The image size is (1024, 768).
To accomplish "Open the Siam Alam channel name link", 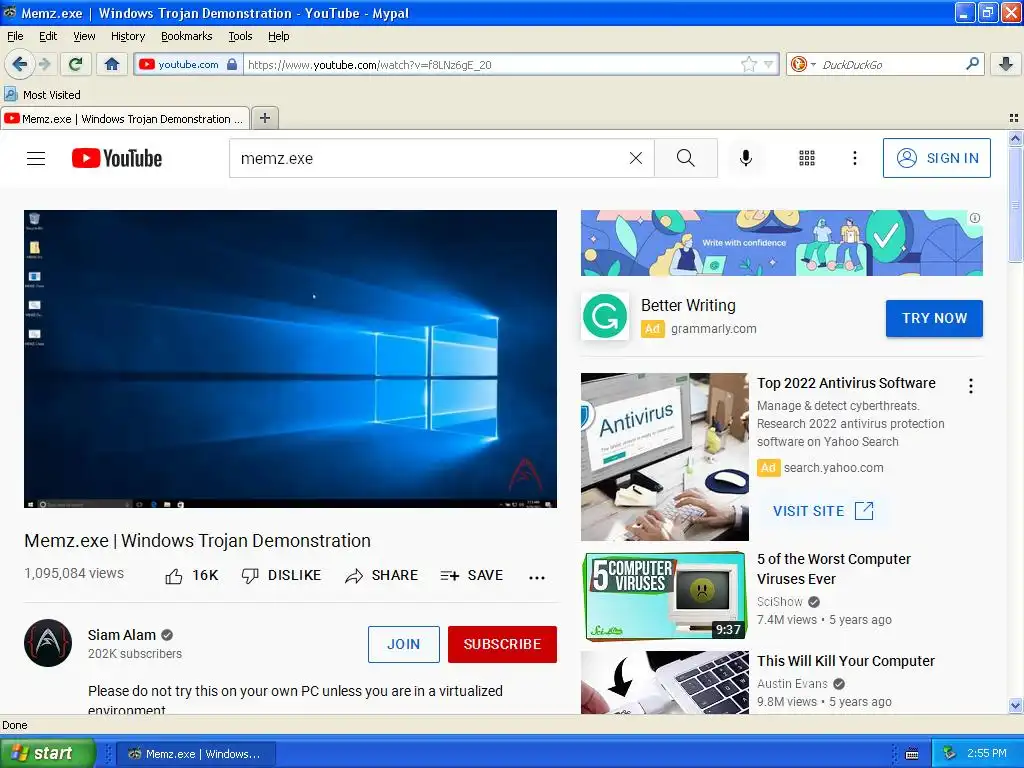I will click(x=121, y=635).
